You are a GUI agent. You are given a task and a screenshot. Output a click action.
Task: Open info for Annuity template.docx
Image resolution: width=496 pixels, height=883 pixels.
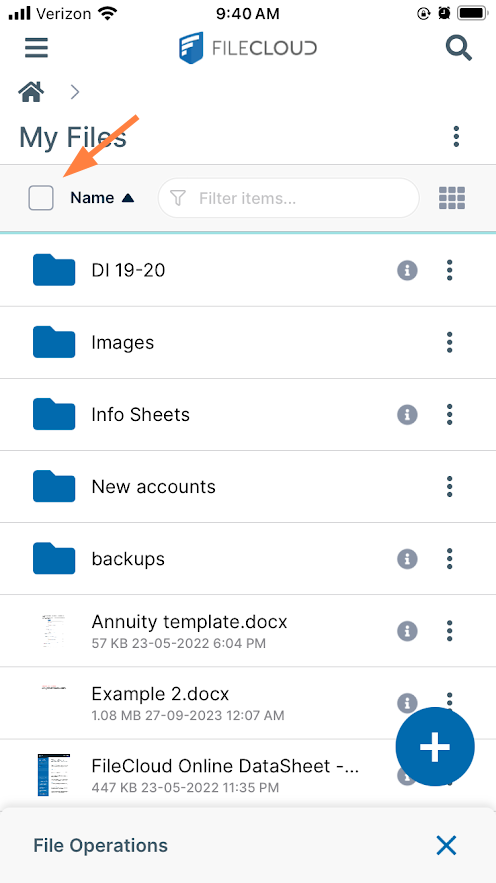click(407, 631)
